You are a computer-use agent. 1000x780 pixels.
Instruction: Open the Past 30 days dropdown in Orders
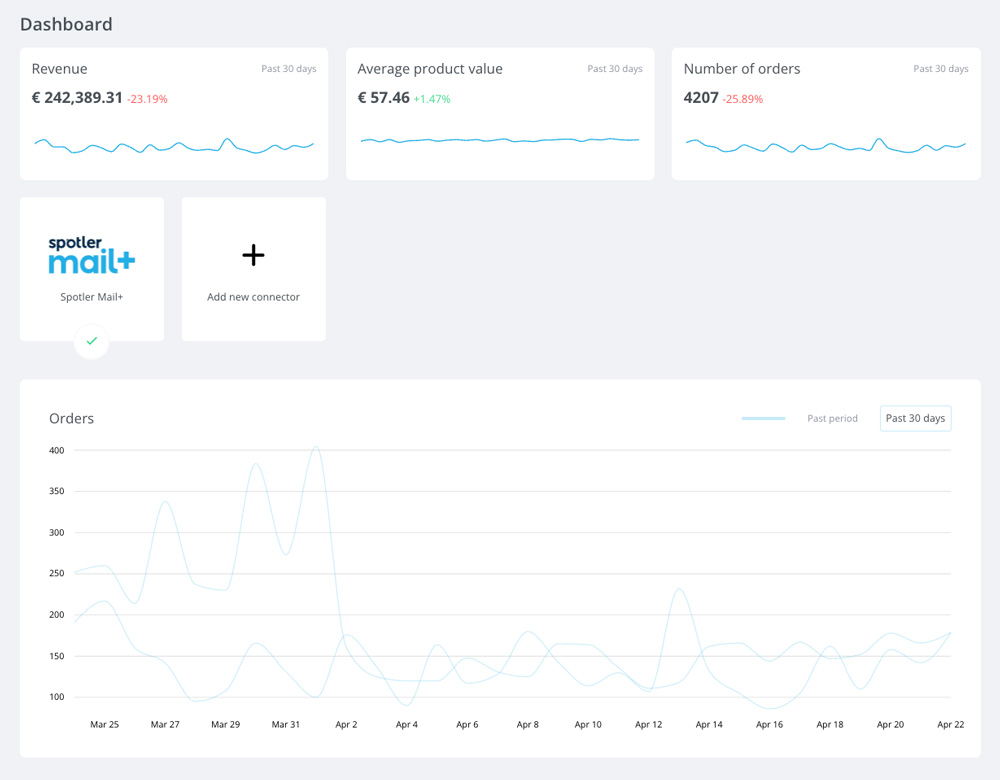tap(915, 418)
